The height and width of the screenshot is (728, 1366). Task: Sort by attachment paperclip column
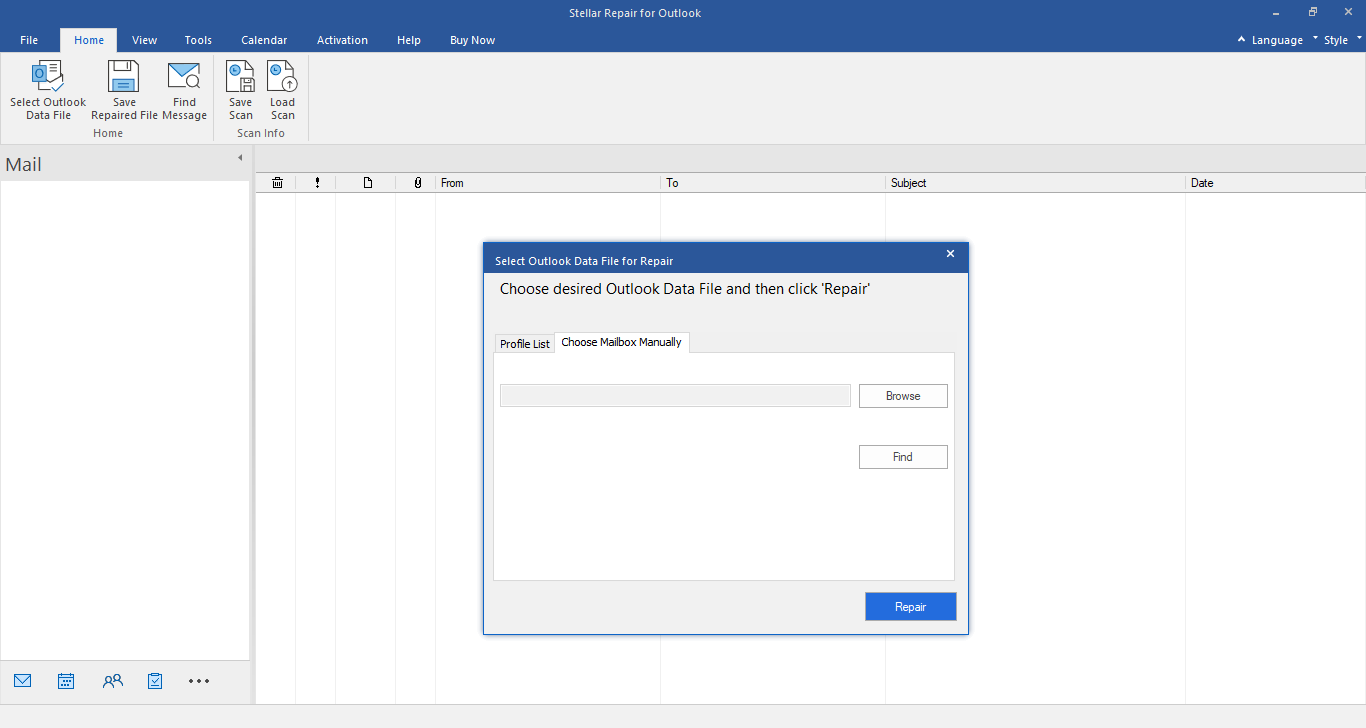[417, 183]
